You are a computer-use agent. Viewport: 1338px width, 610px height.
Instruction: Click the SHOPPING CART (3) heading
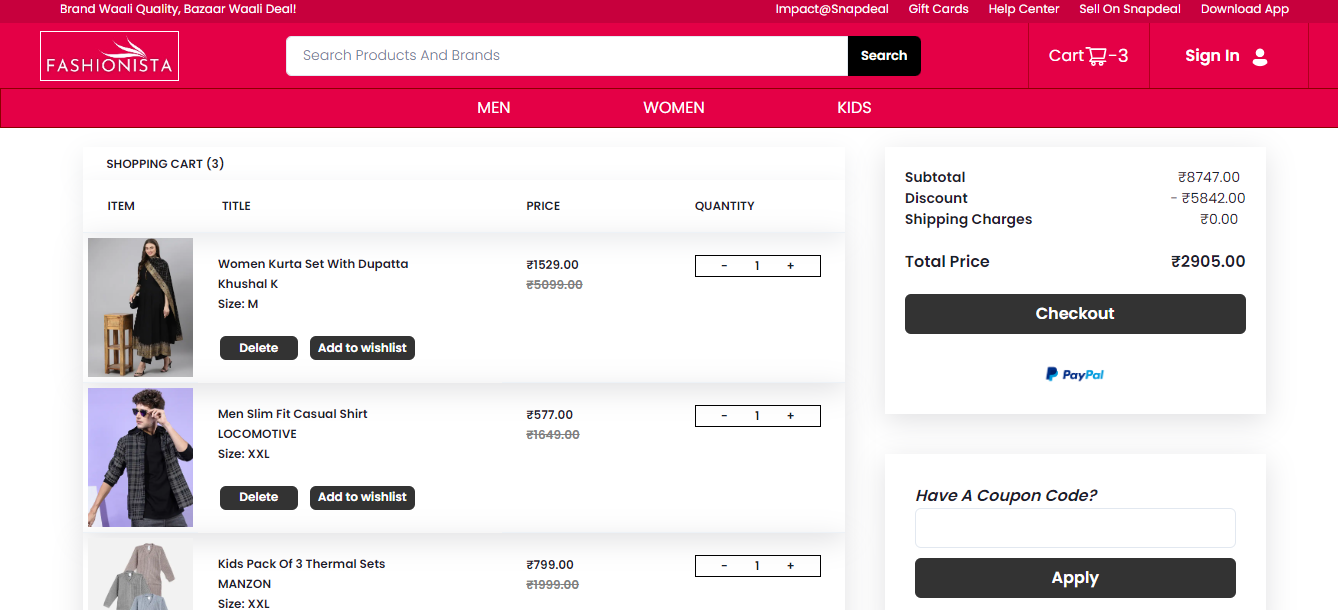click(165, 164)
